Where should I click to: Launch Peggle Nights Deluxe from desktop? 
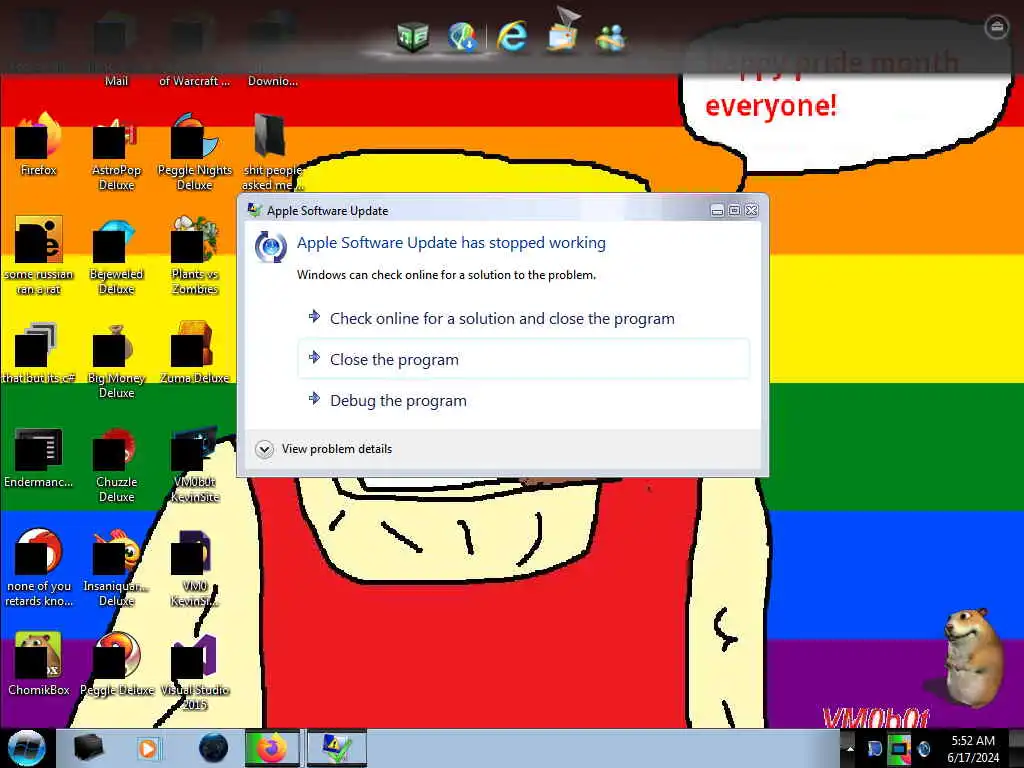point(195,152)
